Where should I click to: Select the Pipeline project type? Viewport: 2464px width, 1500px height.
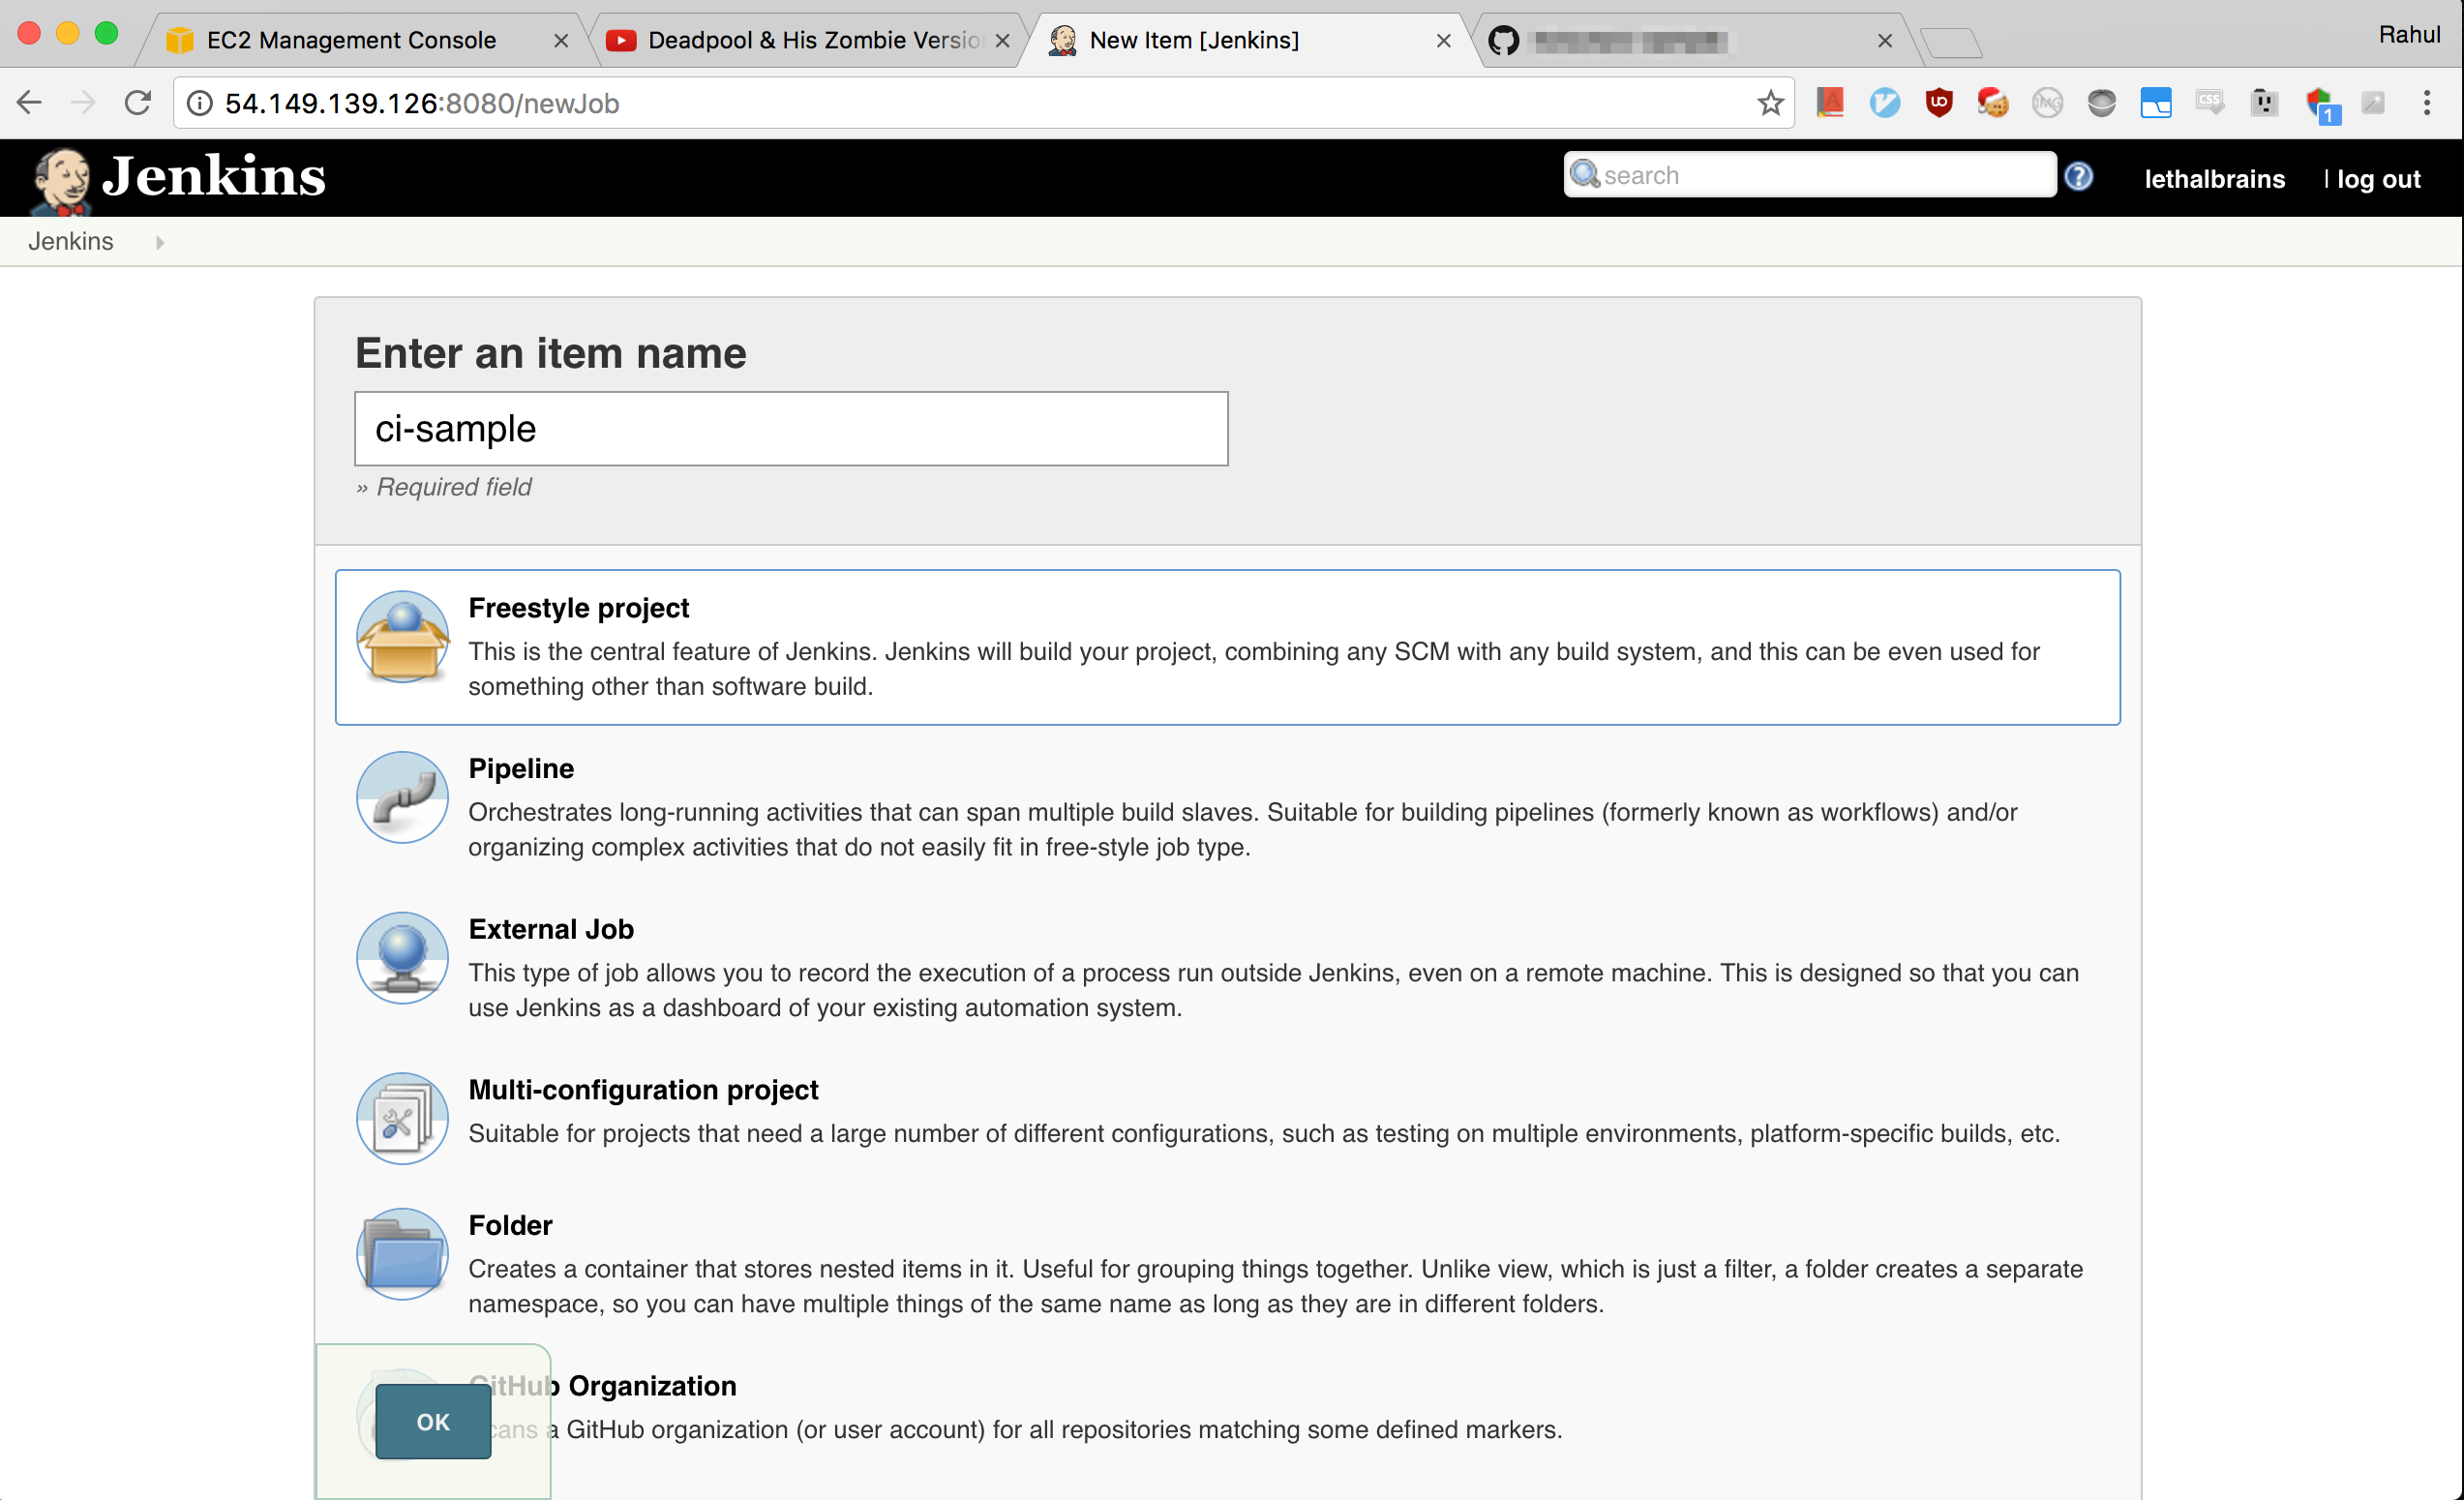pyautogui.click(x=521, y=768)
